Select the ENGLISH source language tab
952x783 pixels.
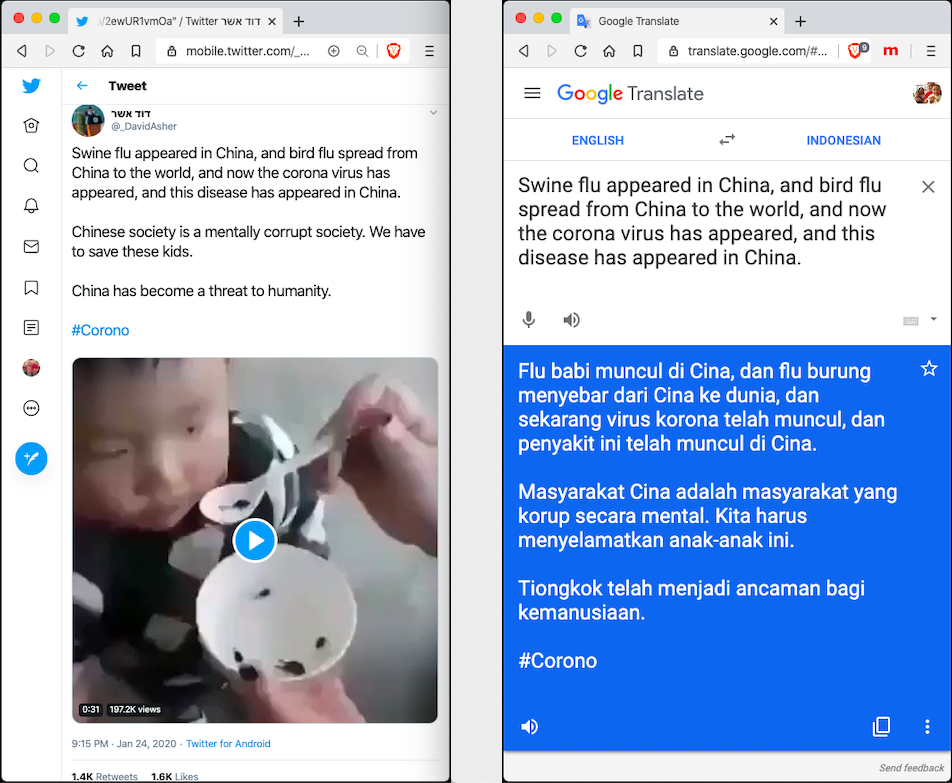pos(597,140)
